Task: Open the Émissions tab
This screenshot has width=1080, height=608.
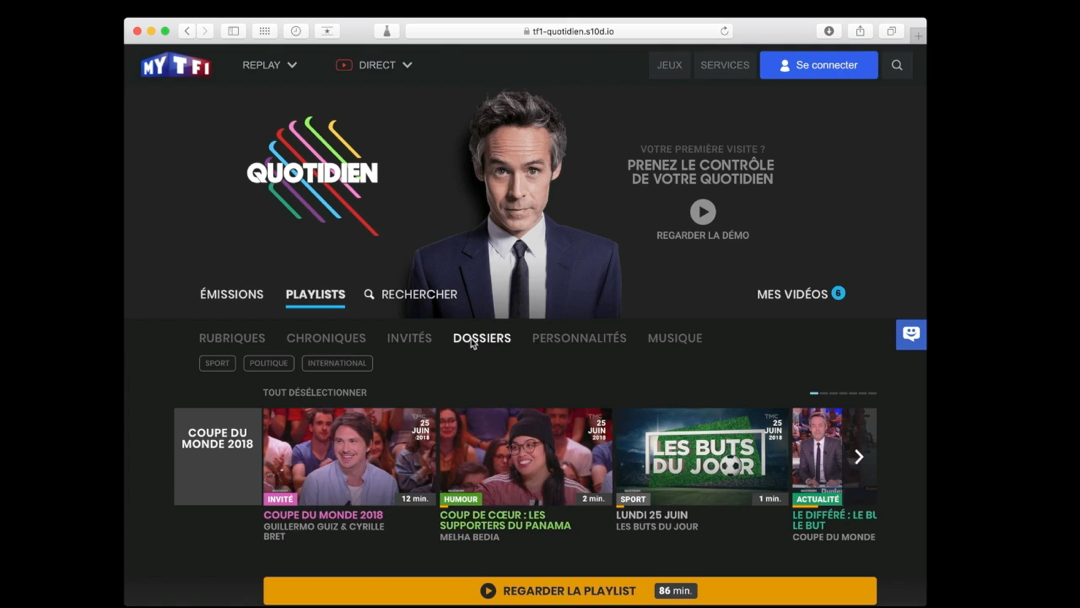Action: [x=231, y=294]
